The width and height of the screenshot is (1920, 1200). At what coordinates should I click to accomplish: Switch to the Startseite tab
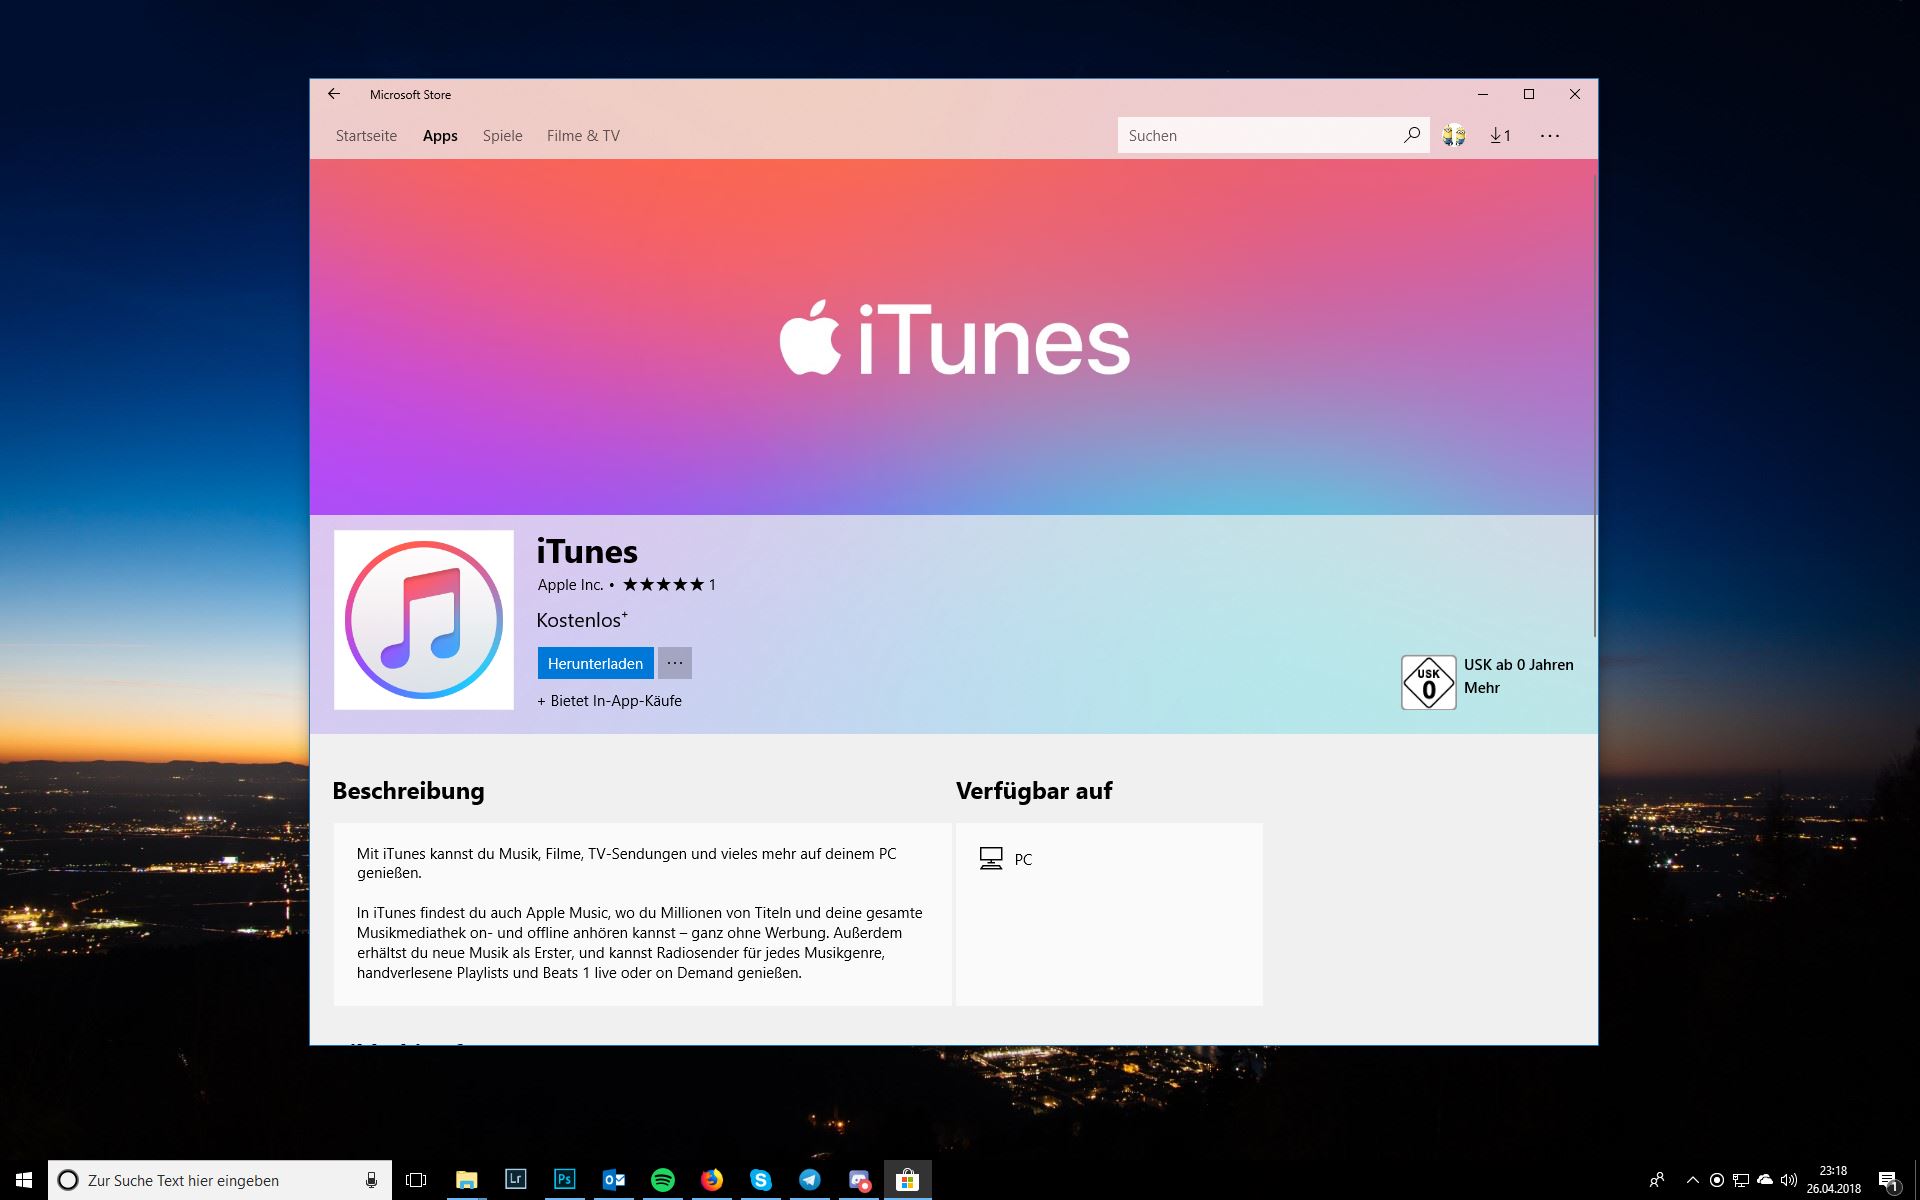click(x=366, y=136)
